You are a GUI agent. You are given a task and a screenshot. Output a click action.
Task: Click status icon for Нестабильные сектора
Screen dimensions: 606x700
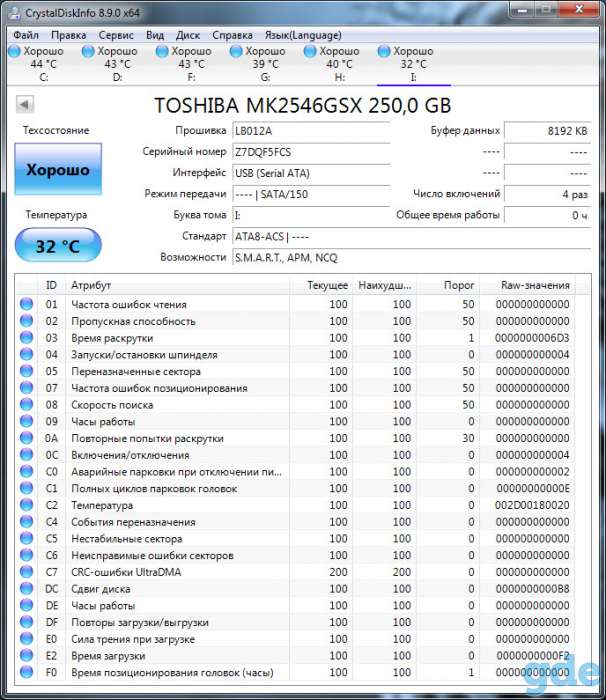(x=27, y=538)
